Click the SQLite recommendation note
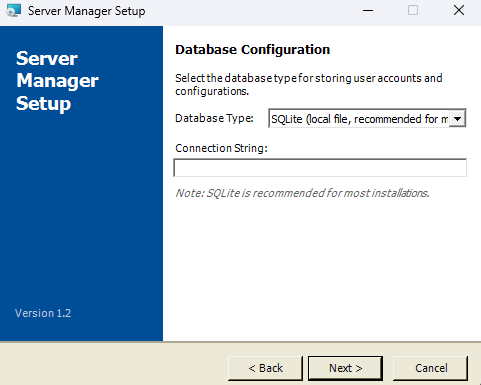481x385 pixels. point(302,193)
